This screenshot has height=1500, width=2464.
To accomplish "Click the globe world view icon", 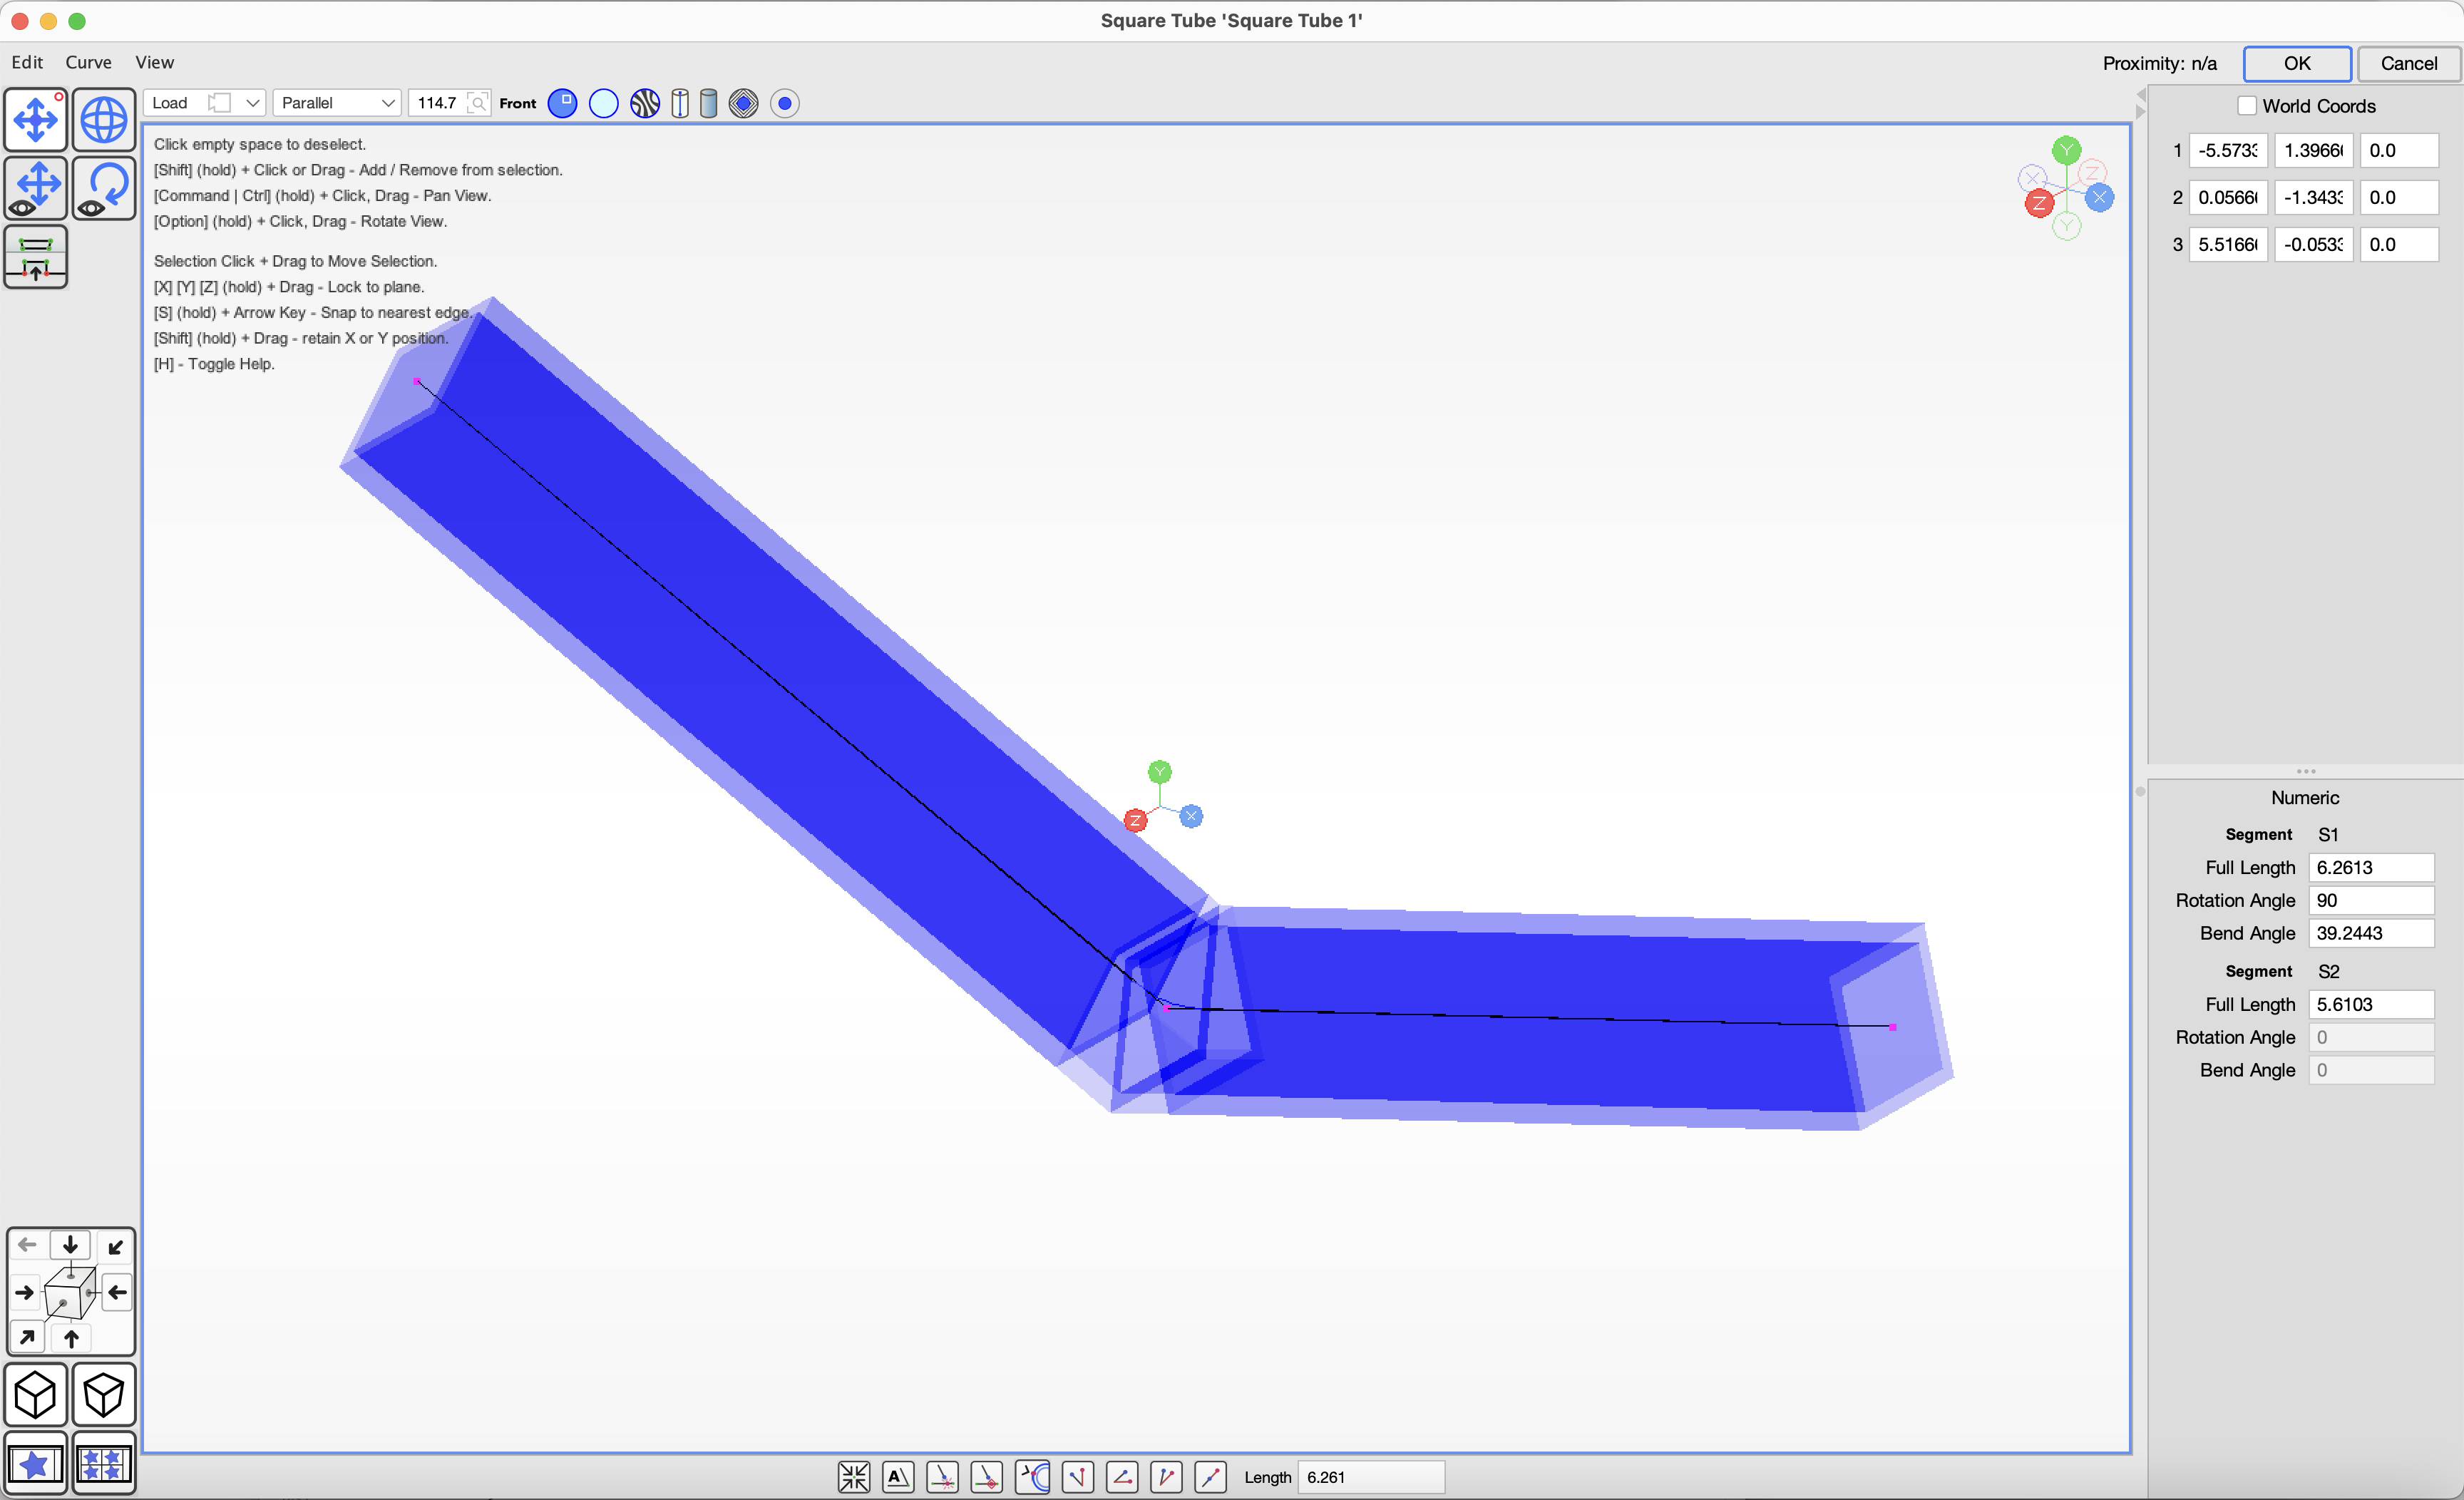I will pos(103,120).
